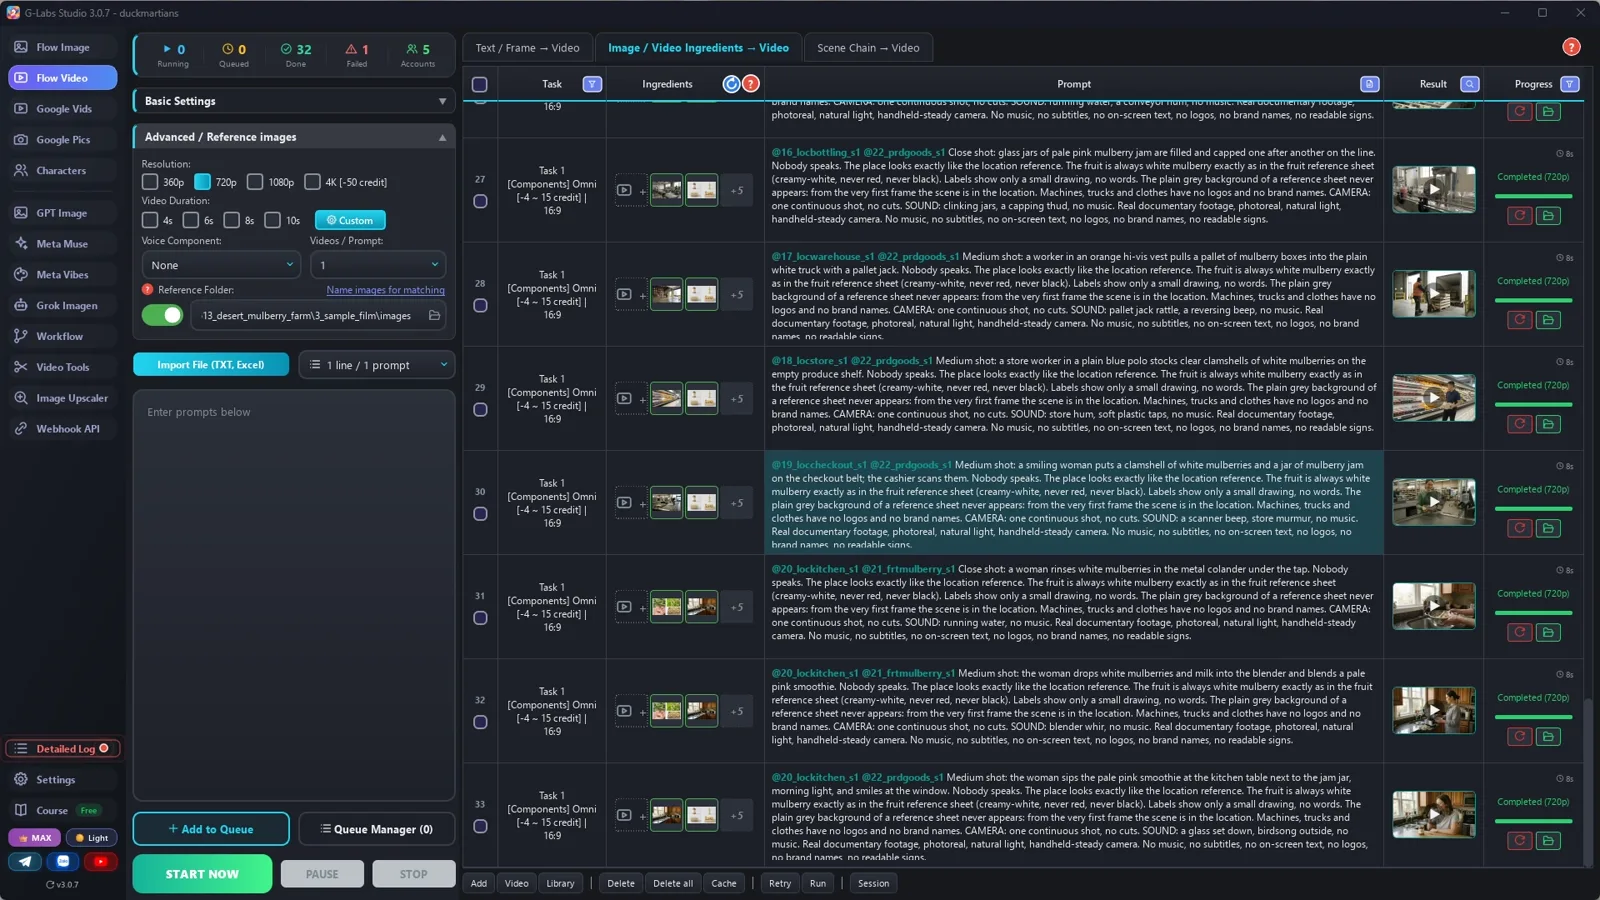Open Grok Imagen in sidebar

pos(62,306)
